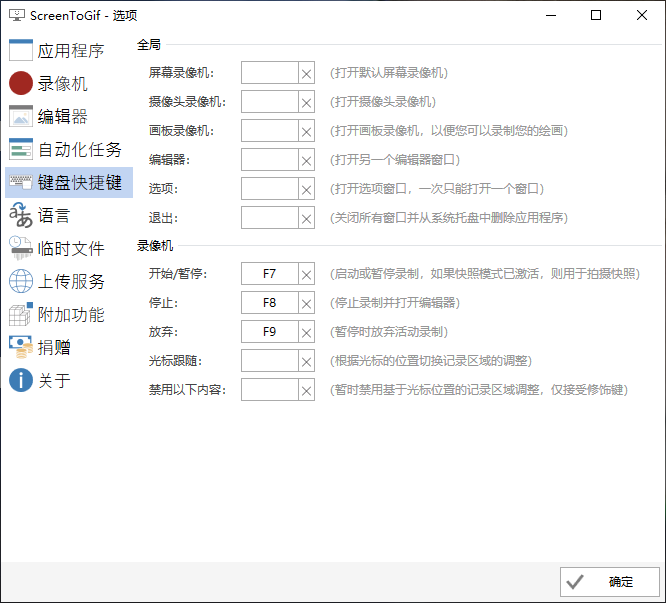The image size is (666, 603).
Task: Minimize the ScreenToGif 选项 window
Action: click(x=551, y=15)
